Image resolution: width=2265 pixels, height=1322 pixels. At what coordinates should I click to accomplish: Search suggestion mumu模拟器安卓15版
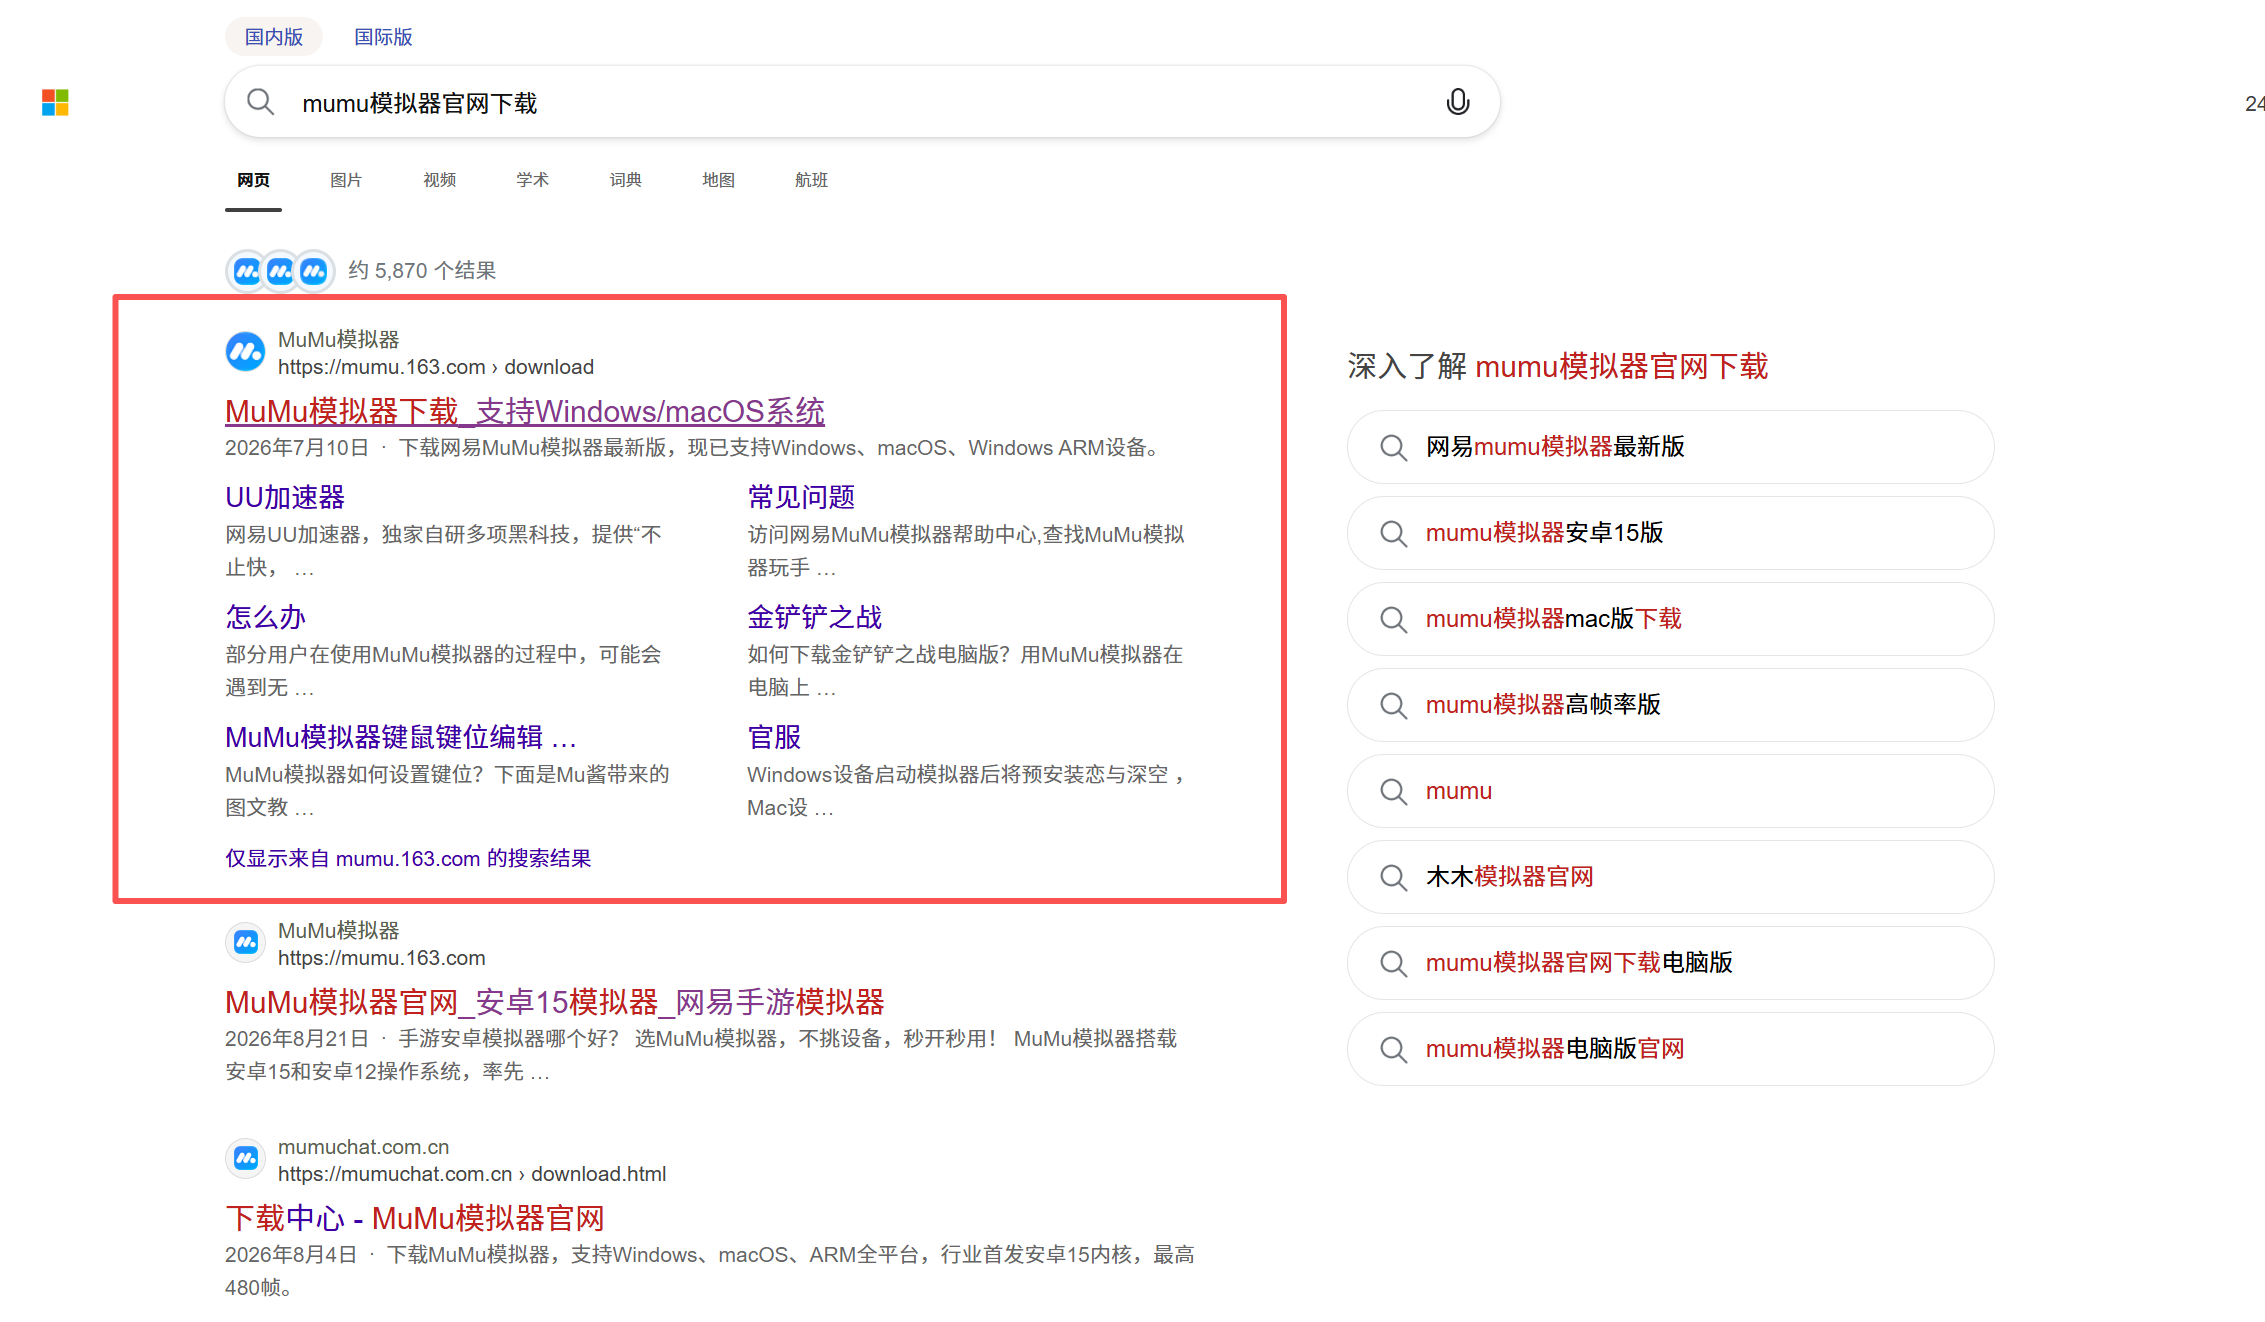1670,533
